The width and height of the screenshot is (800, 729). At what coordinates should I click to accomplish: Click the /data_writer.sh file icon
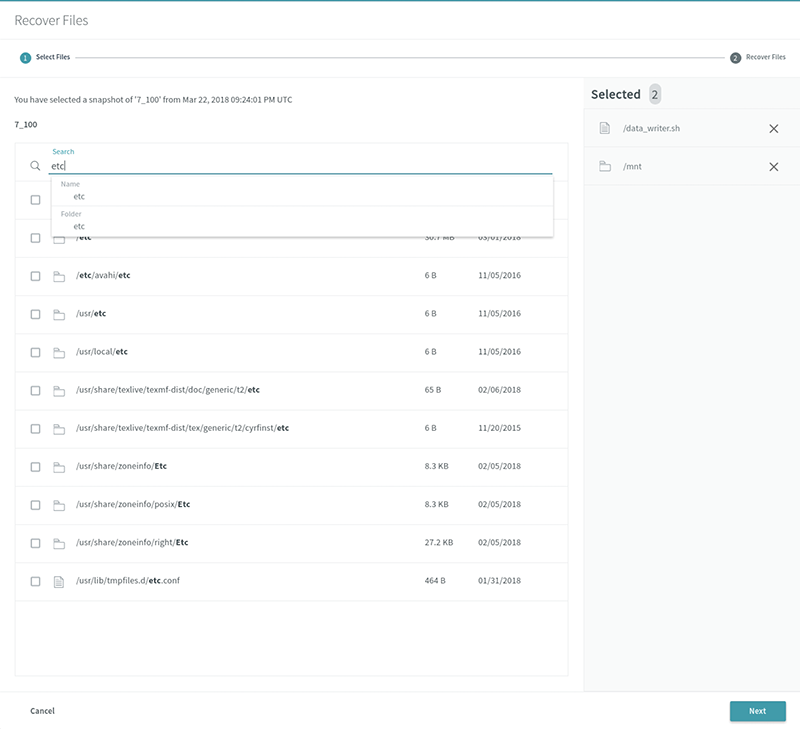click(605, 128)
